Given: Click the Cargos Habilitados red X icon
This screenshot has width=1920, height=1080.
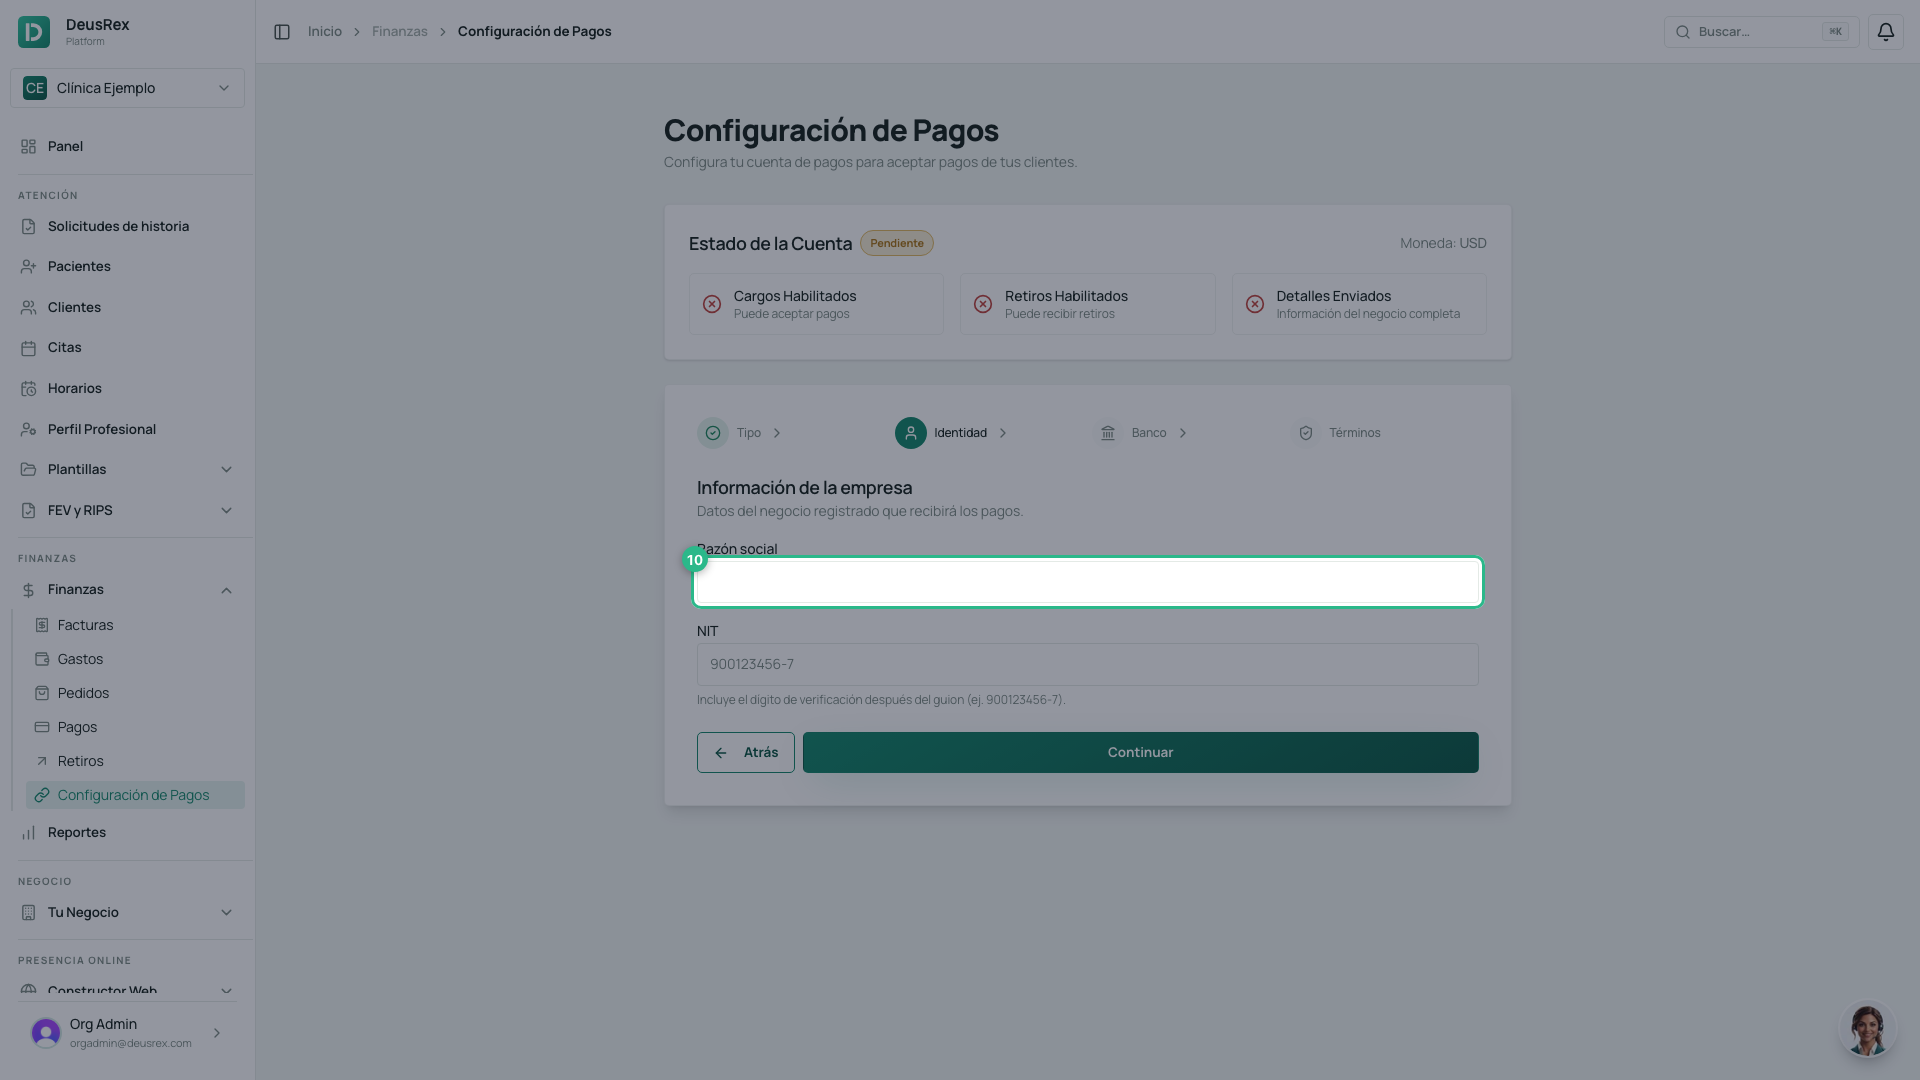Looking at the screenshot, I should coord(712,304).
